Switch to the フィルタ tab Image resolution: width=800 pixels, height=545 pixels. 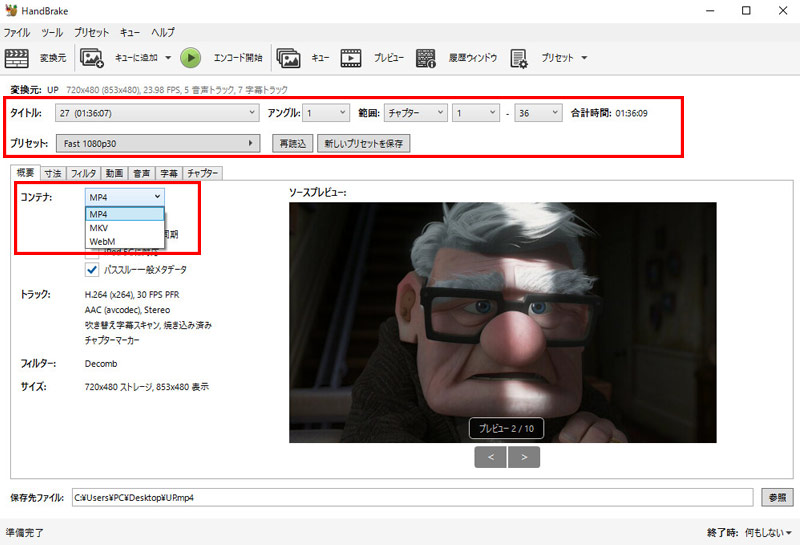[84, 174]
